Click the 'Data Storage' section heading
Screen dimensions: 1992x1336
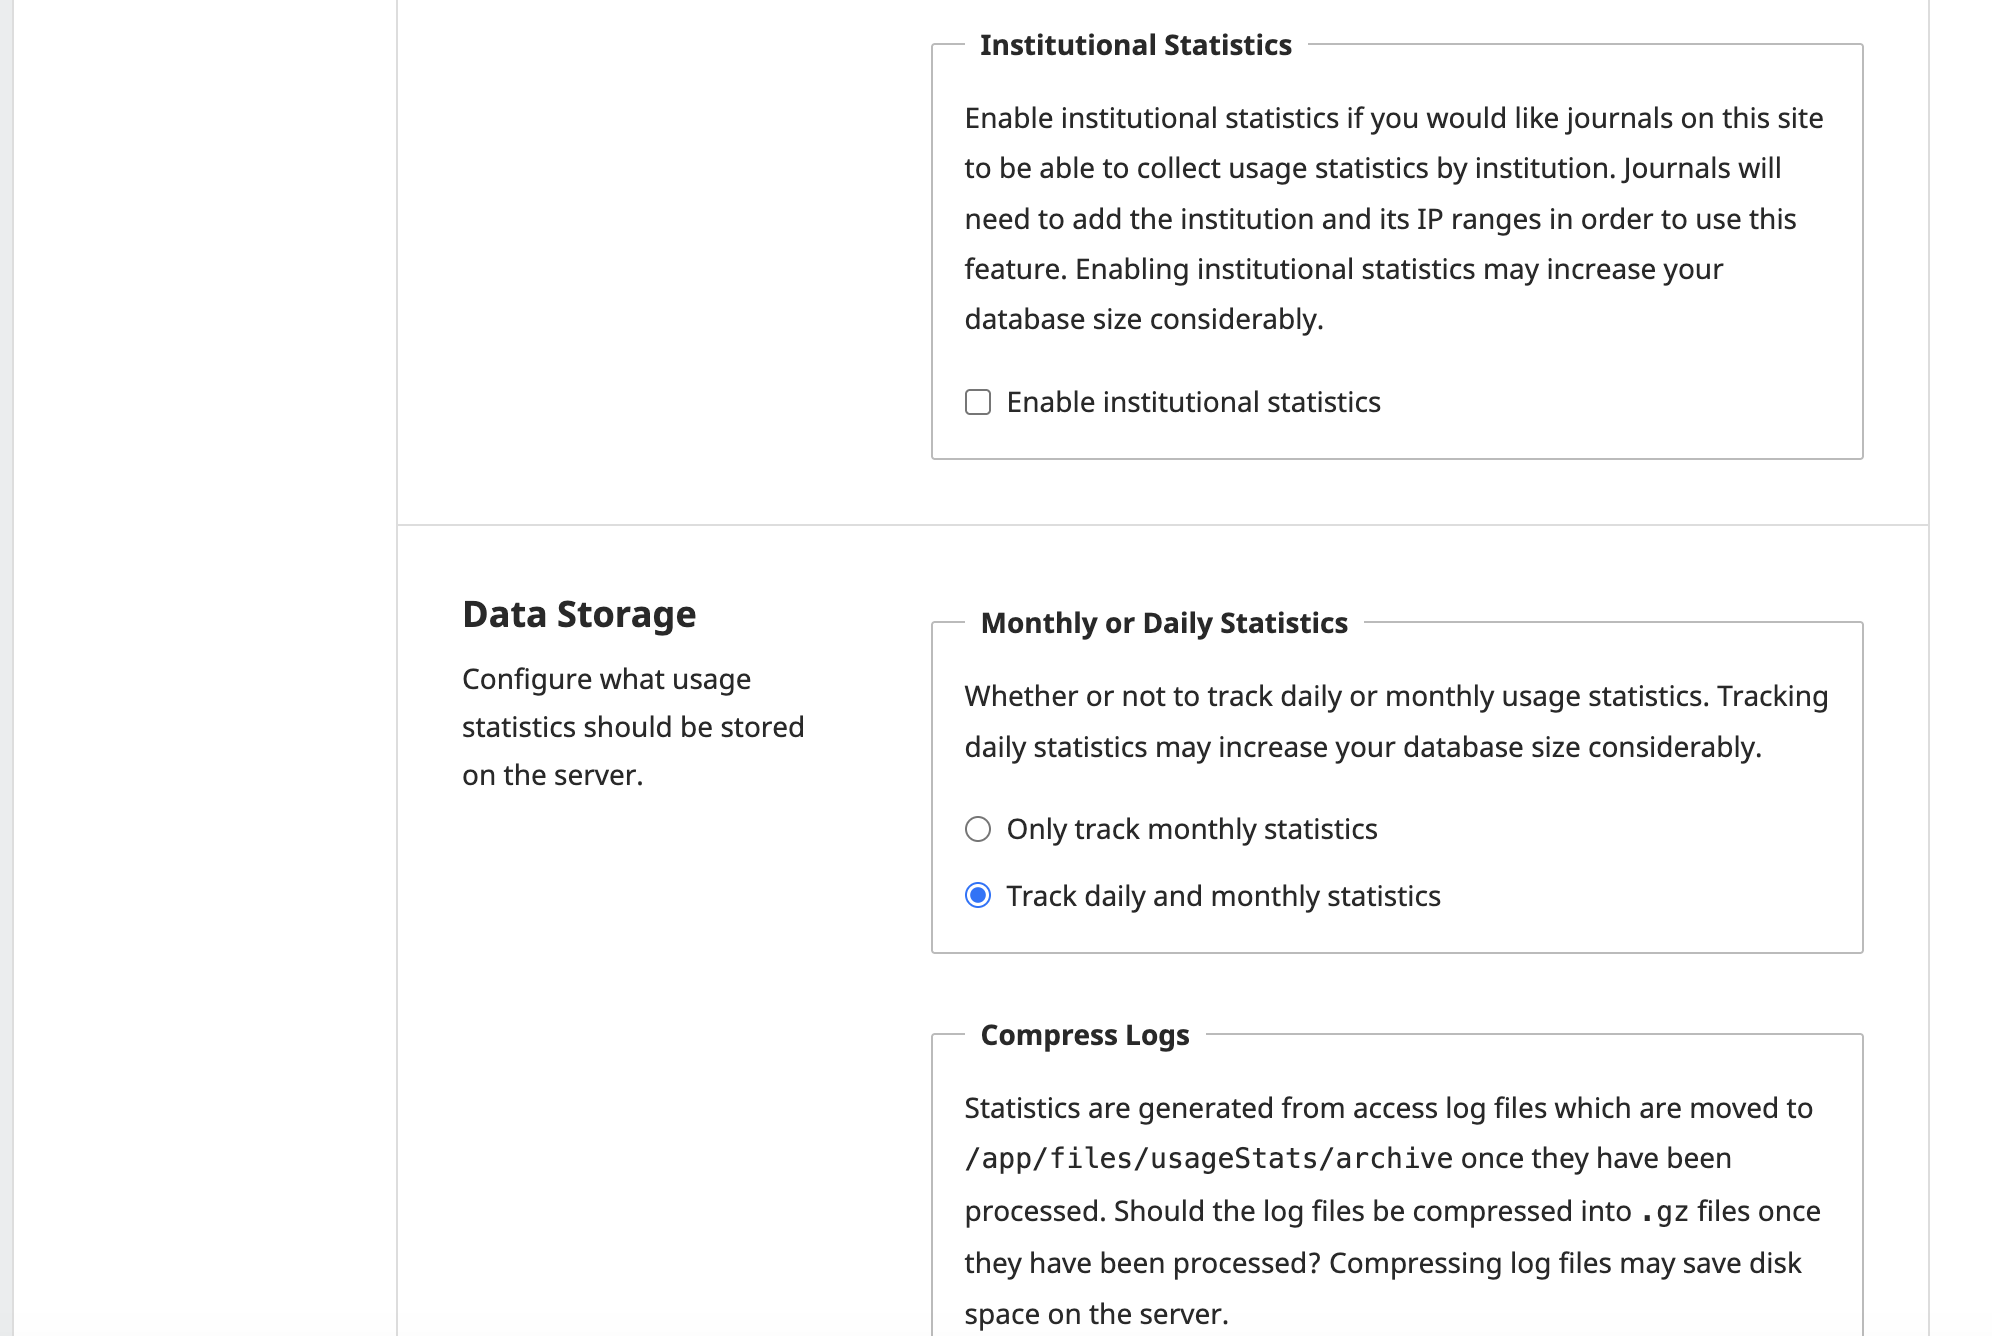tap(579, 614)
